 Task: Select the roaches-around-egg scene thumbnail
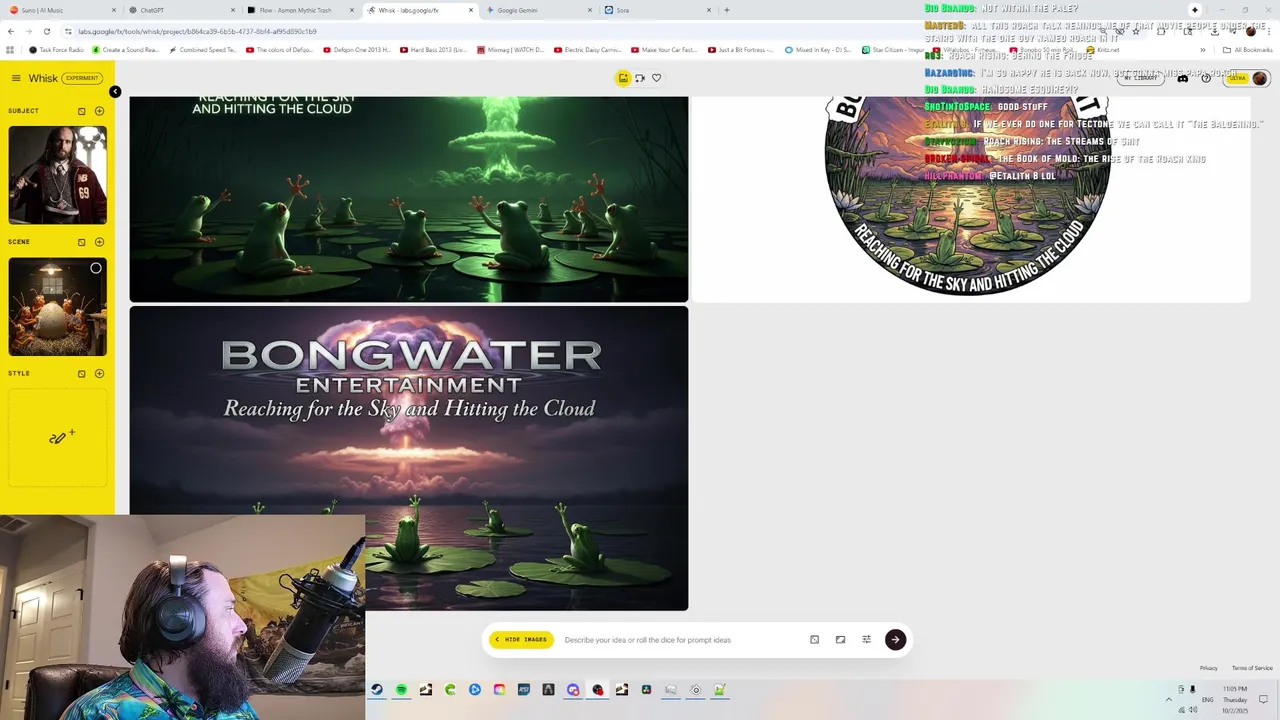[58, 307]
